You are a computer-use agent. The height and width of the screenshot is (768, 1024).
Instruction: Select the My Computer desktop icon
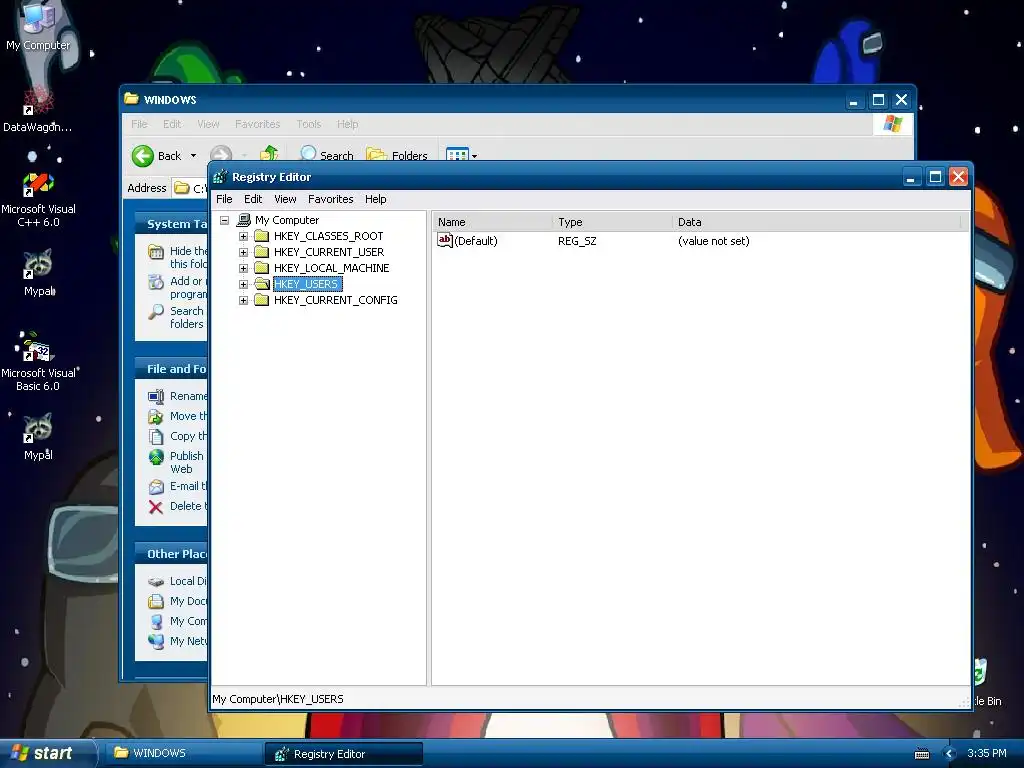tap(38, 26)
